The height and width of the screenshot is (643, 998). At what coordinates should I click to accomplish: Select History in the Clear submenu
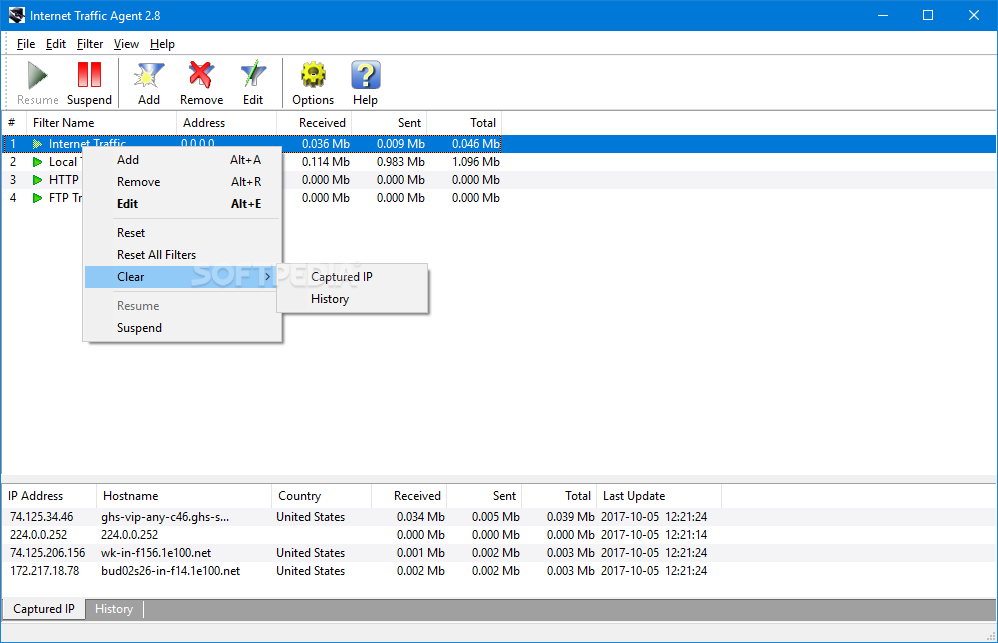353,299
